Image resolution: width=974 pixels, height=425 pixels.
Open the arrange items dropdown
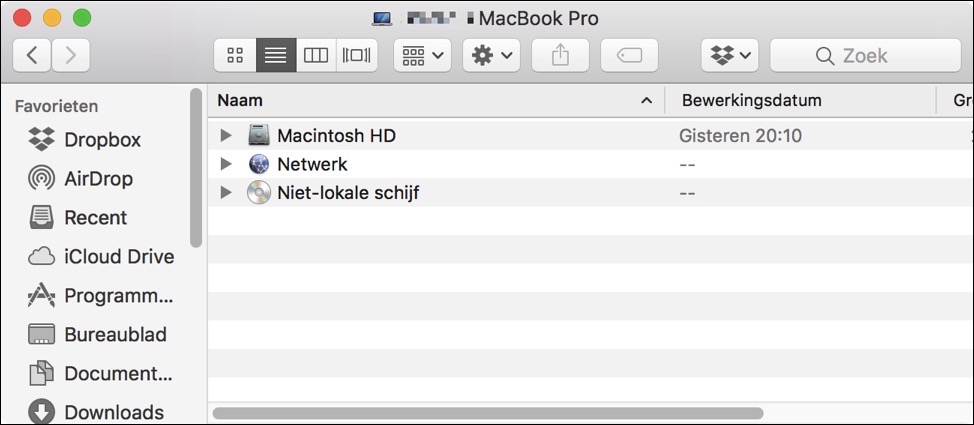pos(422,55)
